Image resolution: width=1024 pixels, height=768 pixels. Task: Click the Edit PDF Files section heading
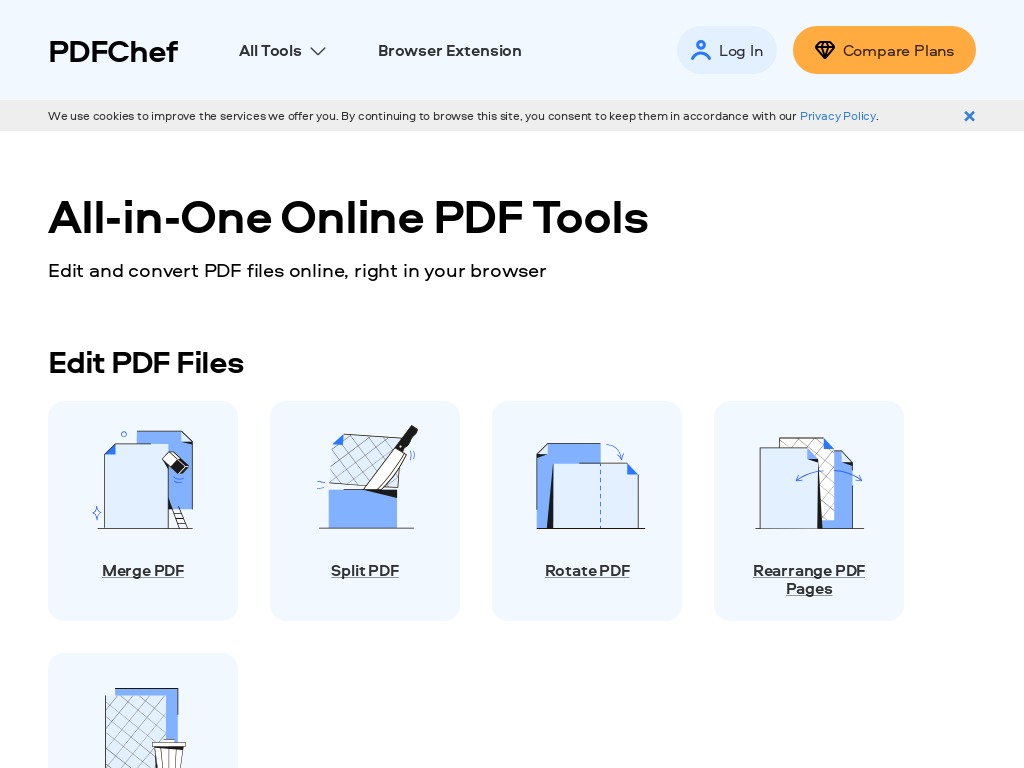pos(146,363)
